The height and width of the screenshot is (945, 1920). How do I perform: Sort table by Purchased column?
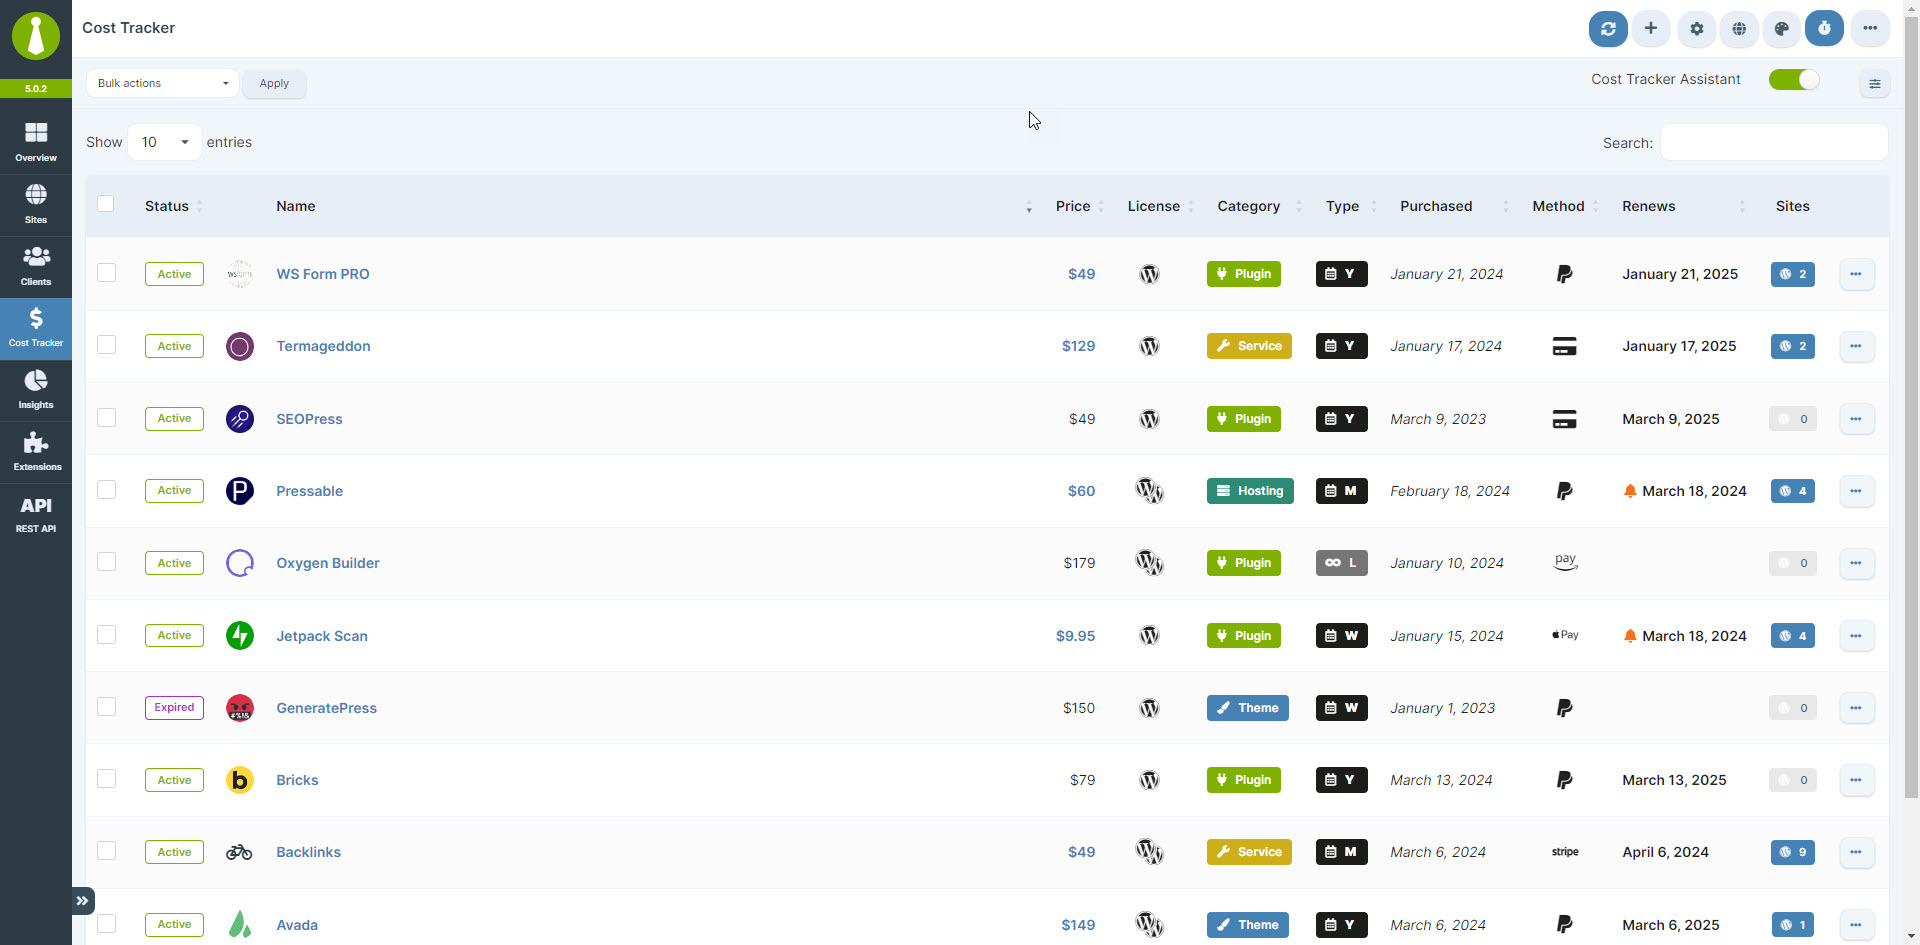(1454, 206)
